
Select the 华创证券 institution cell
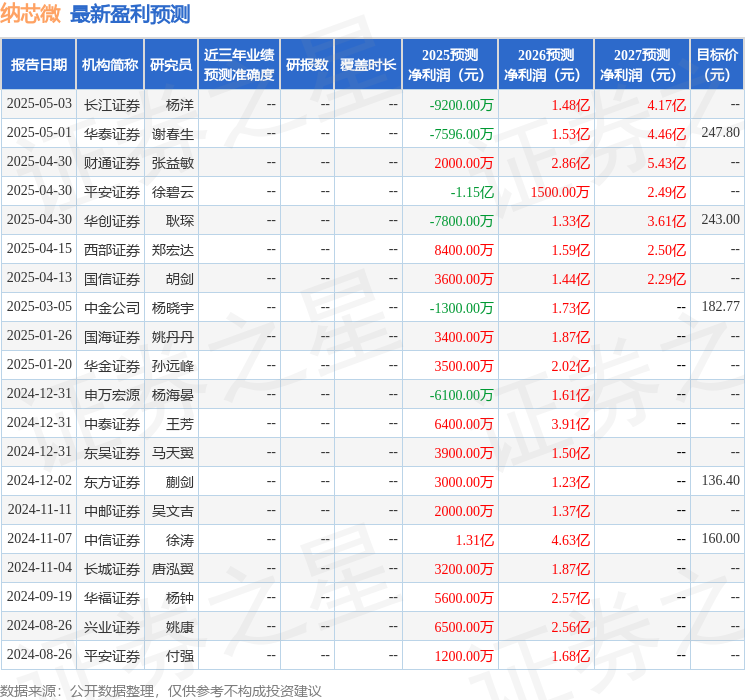click(x=112, y=221)
